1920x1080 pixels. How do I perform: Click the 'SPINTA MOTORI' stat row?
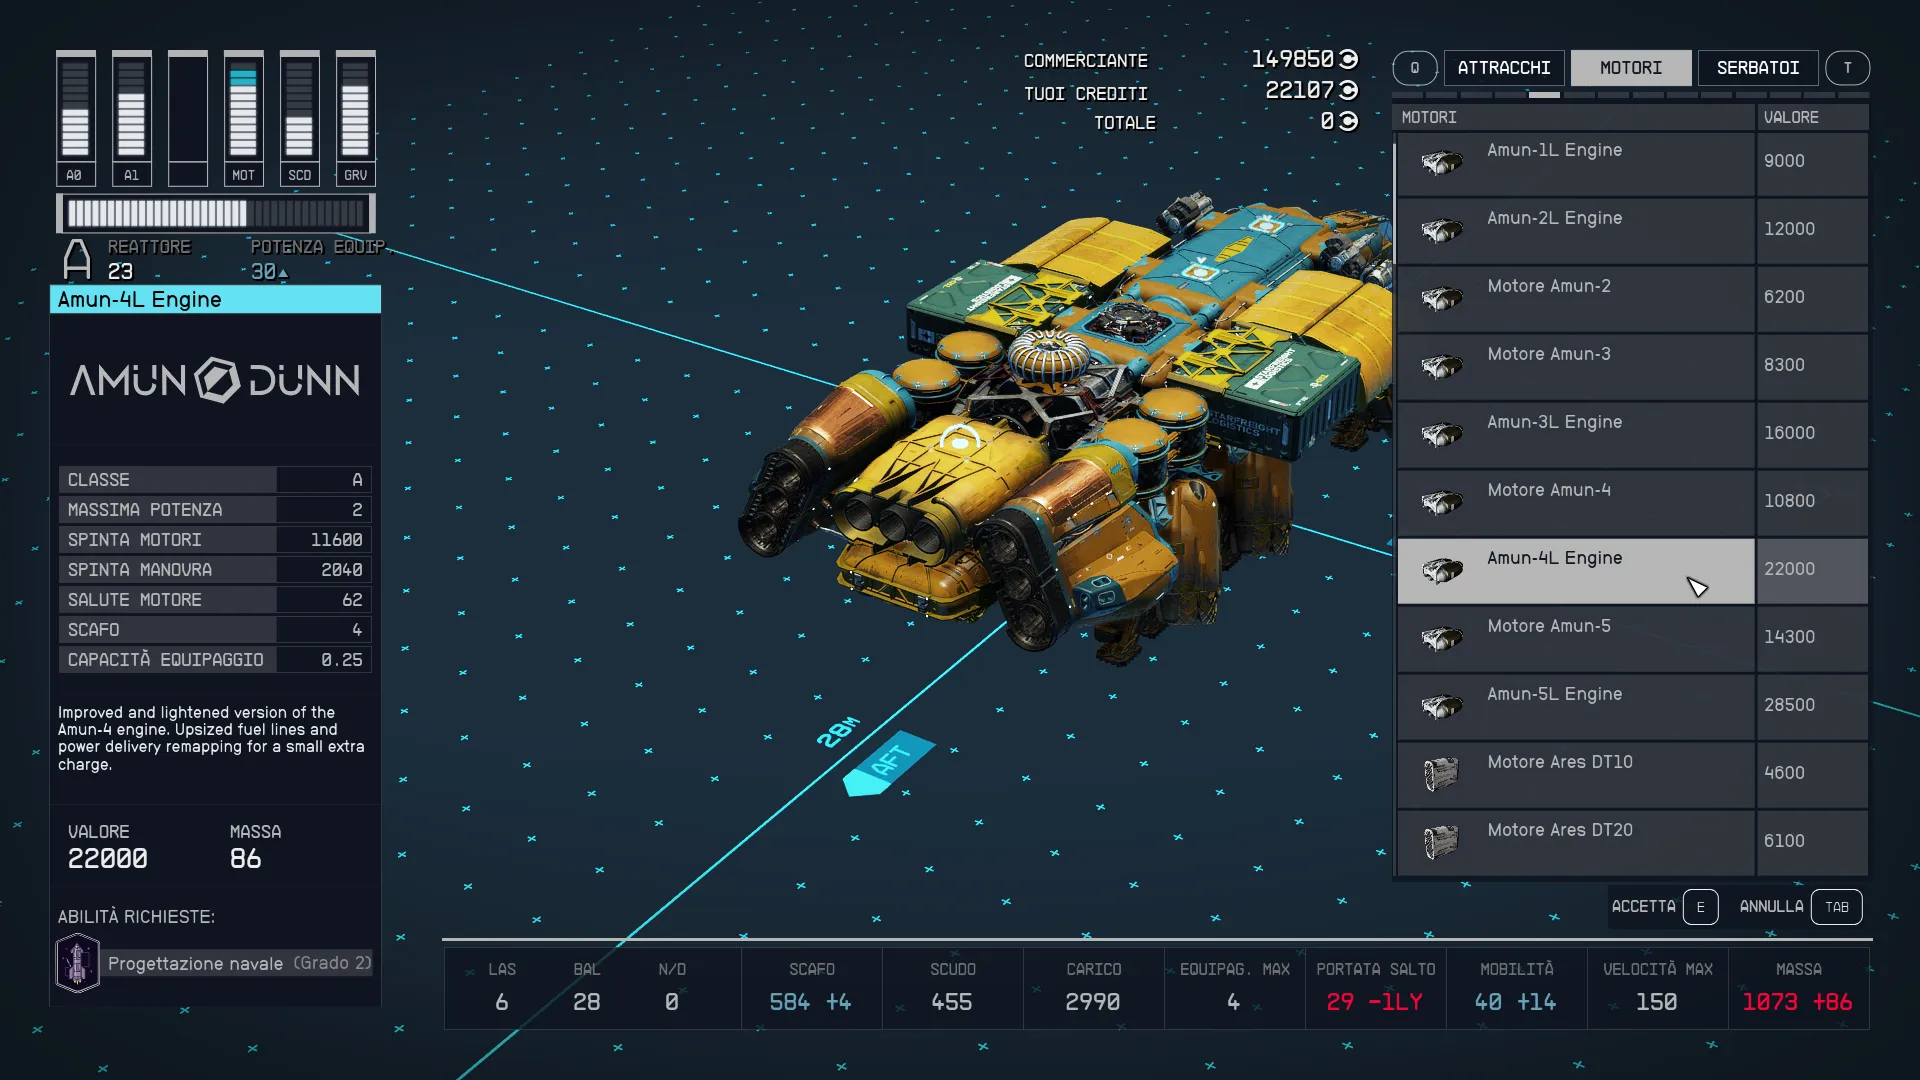pos(215,540)
